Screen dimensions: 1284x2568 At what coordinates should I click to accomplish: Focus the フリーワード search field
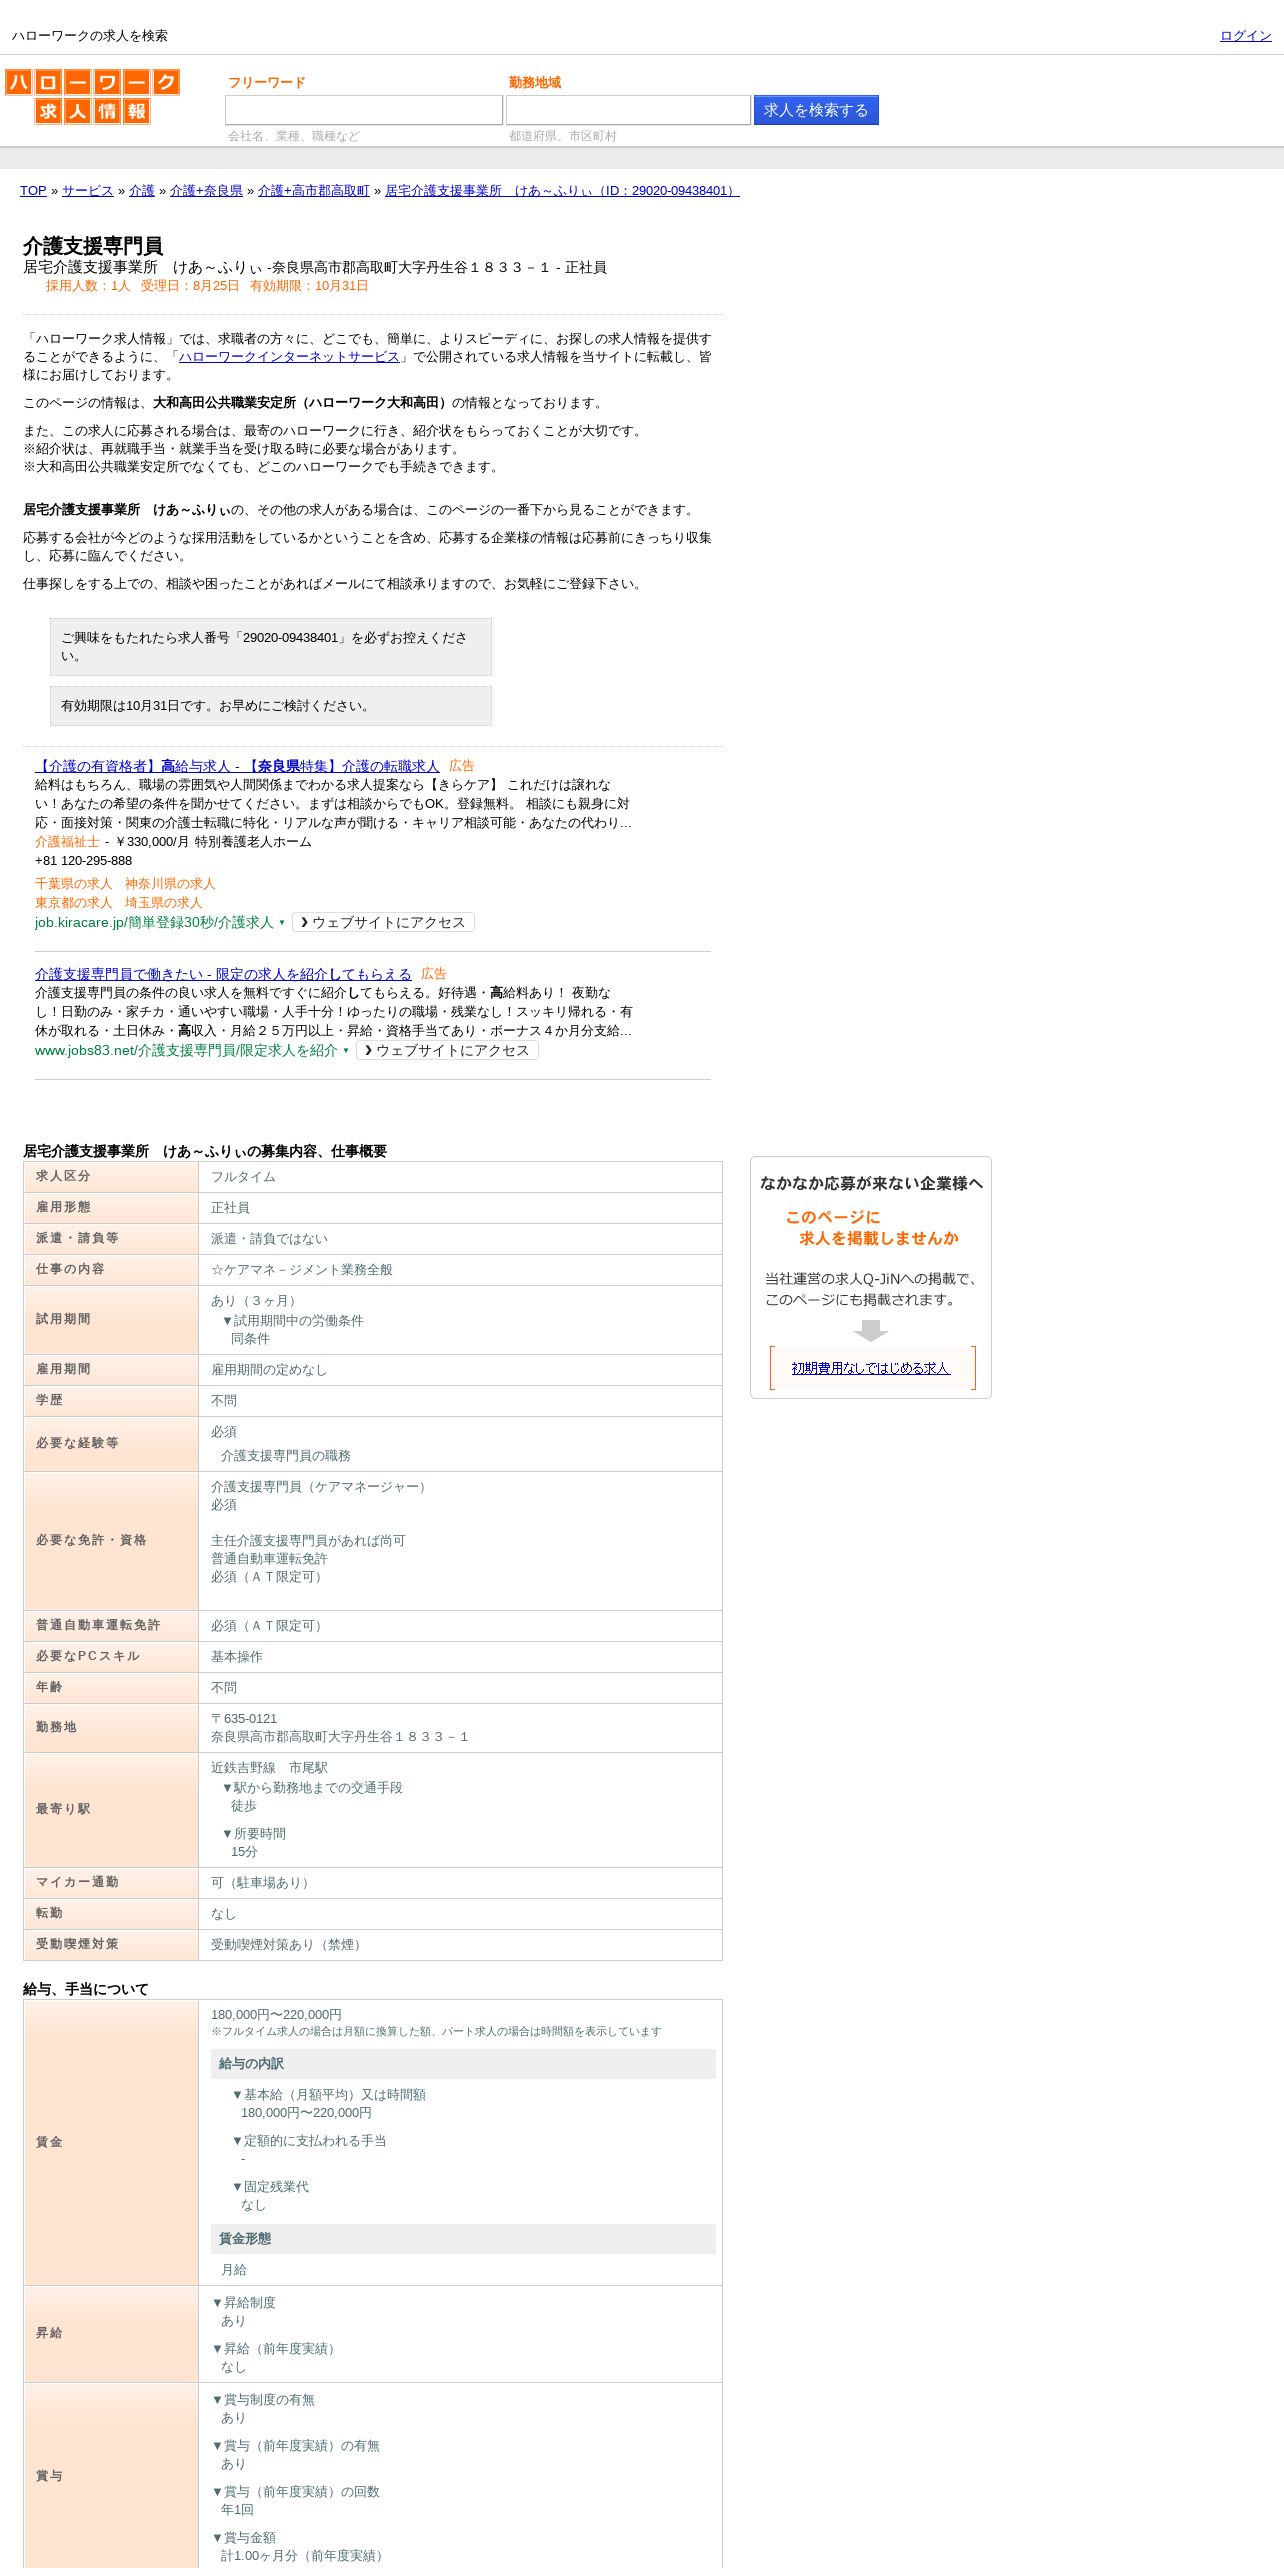(364, 110)
